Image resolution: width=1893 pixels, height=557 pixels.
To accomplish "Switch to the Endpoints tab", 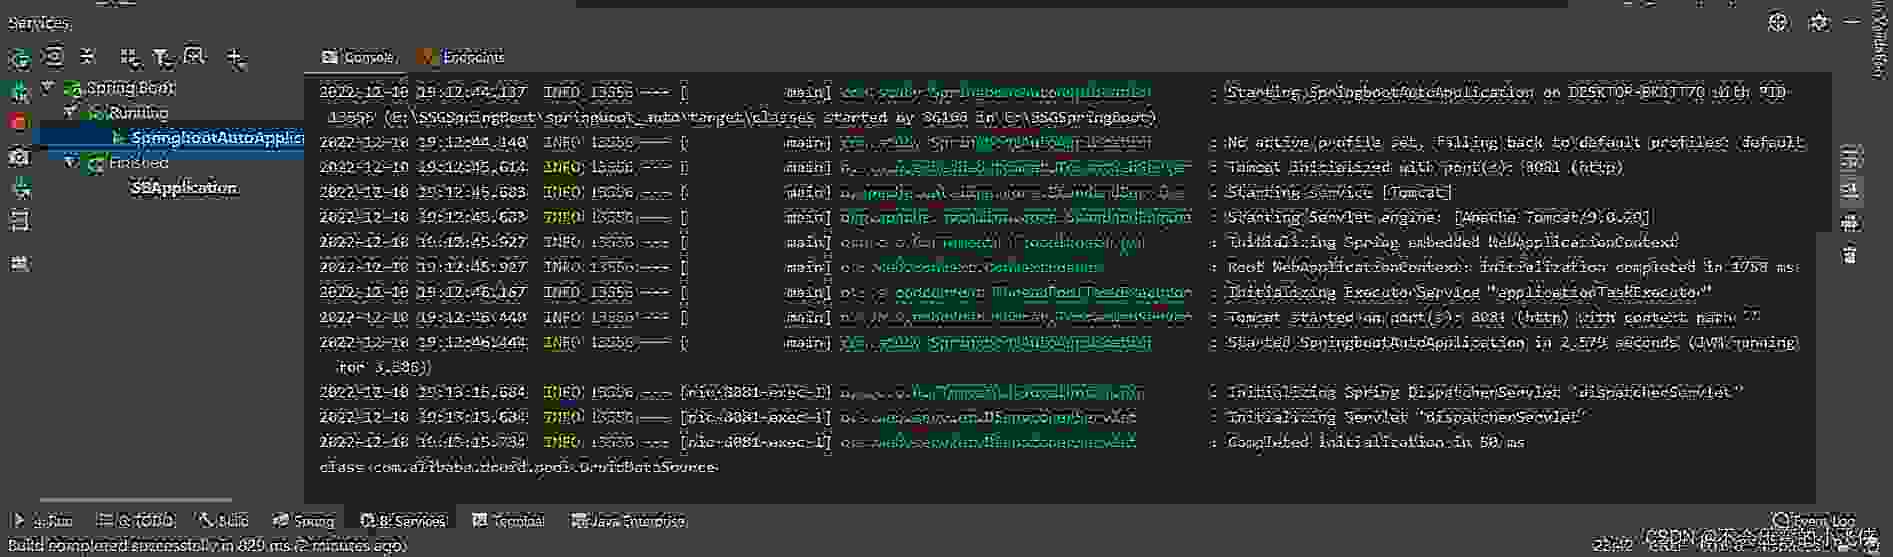I will point(462,57).
